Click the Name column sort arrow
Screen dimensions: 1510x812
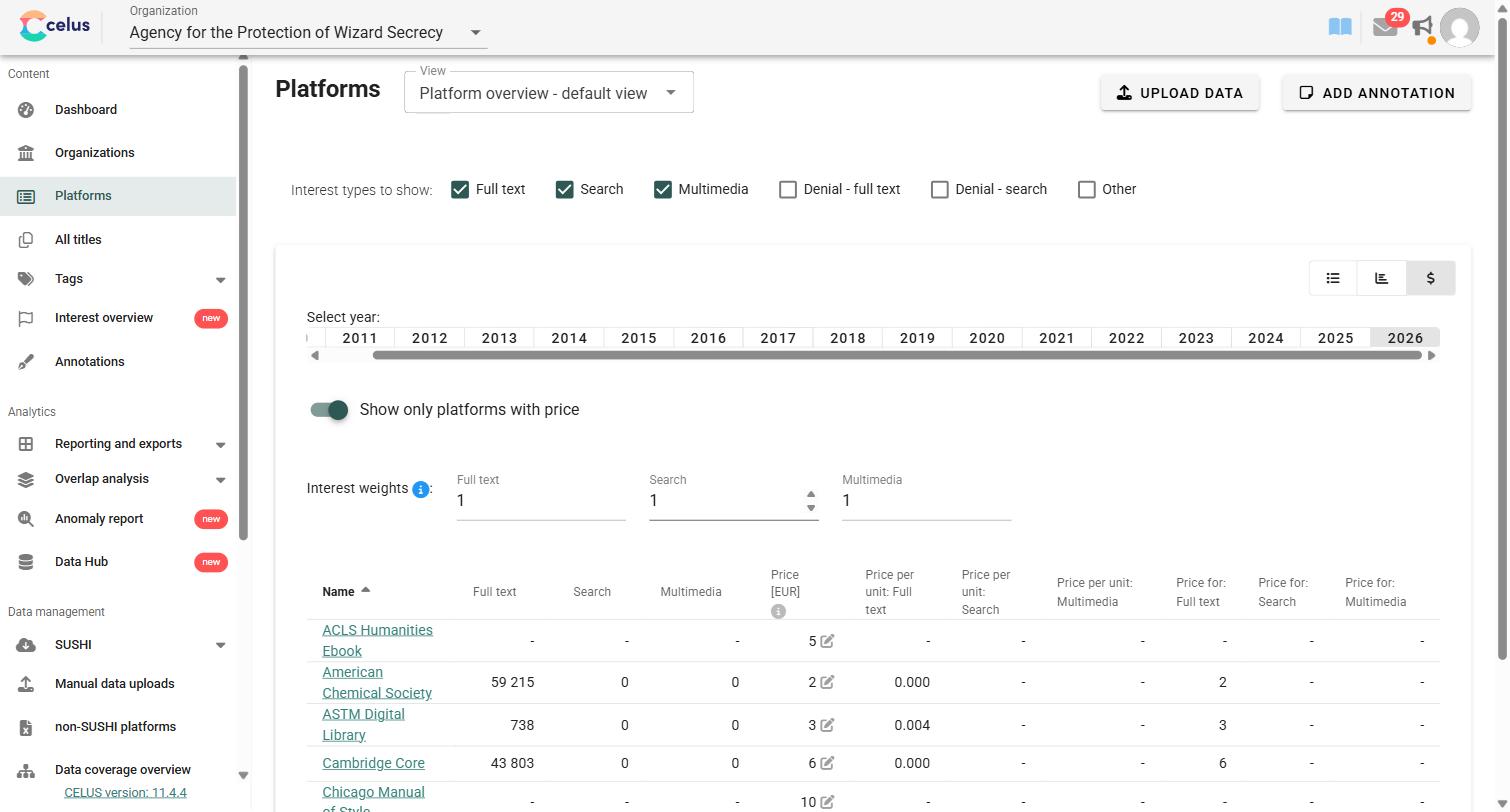(366, 590)
